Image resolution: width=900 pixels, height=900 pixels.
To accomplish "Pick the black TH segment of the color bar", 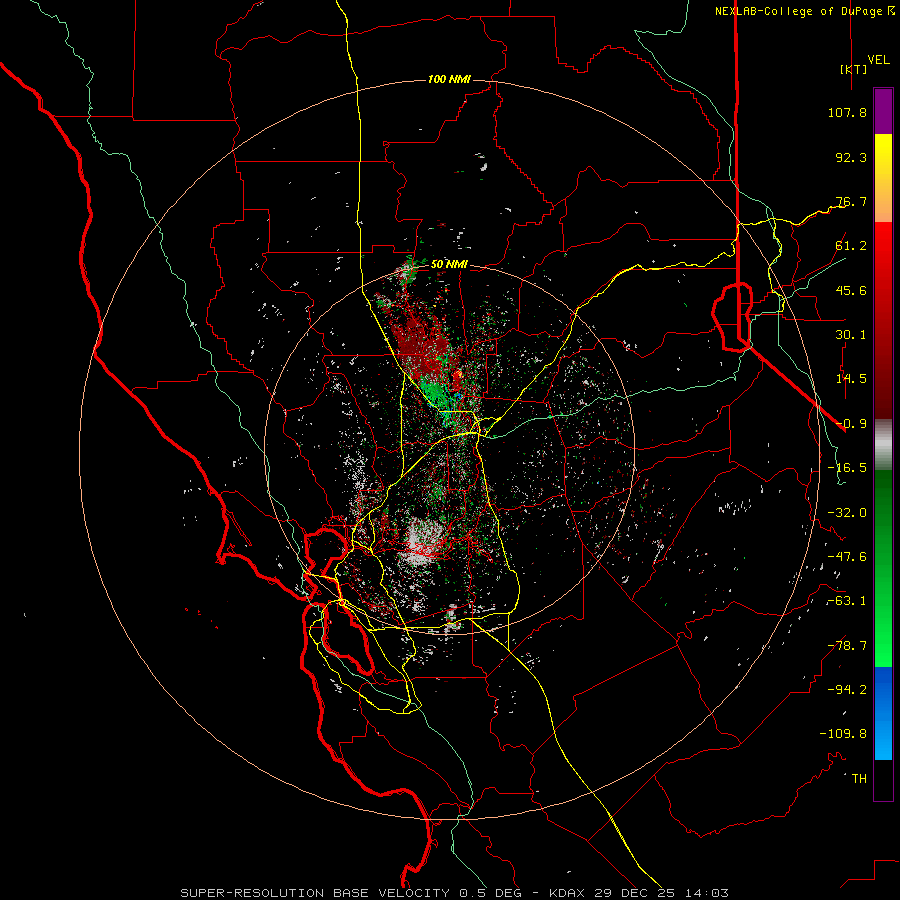I will (x=883, y=779).
